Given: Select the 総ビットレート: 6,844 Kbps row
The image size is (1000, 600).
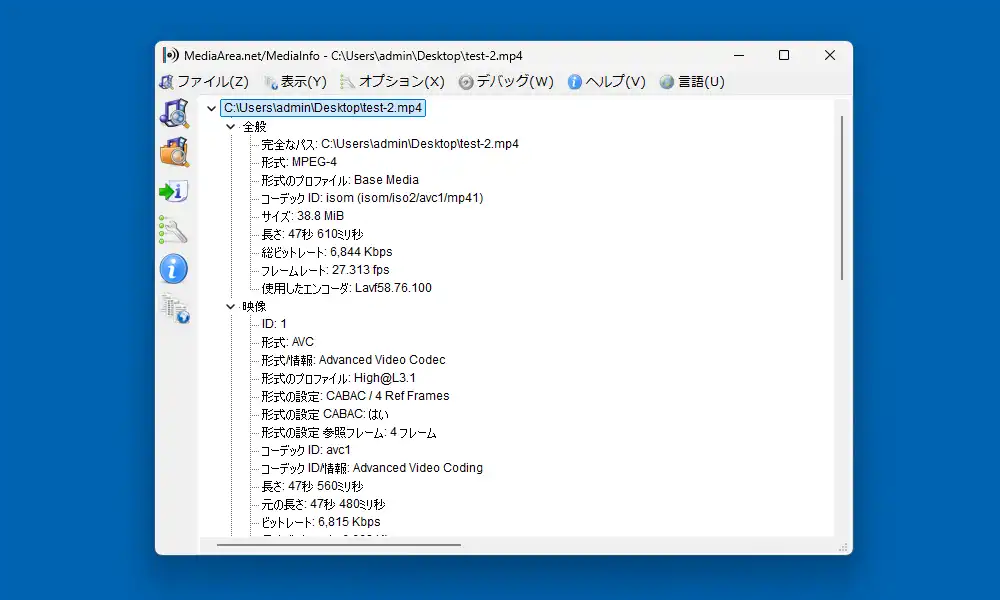Looking at the screenshot, I should (x=327, y=252).
